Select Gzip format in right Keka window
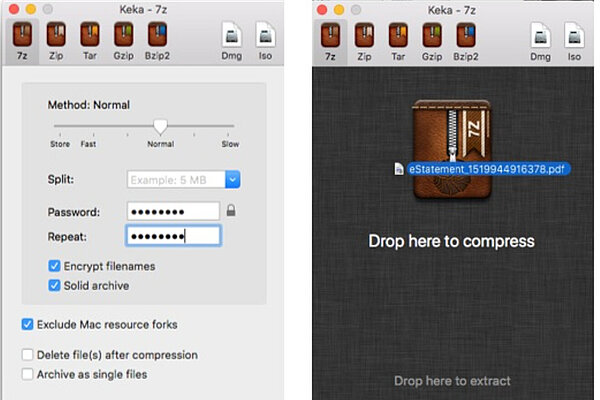600x400 pixels. click(432, 42)
